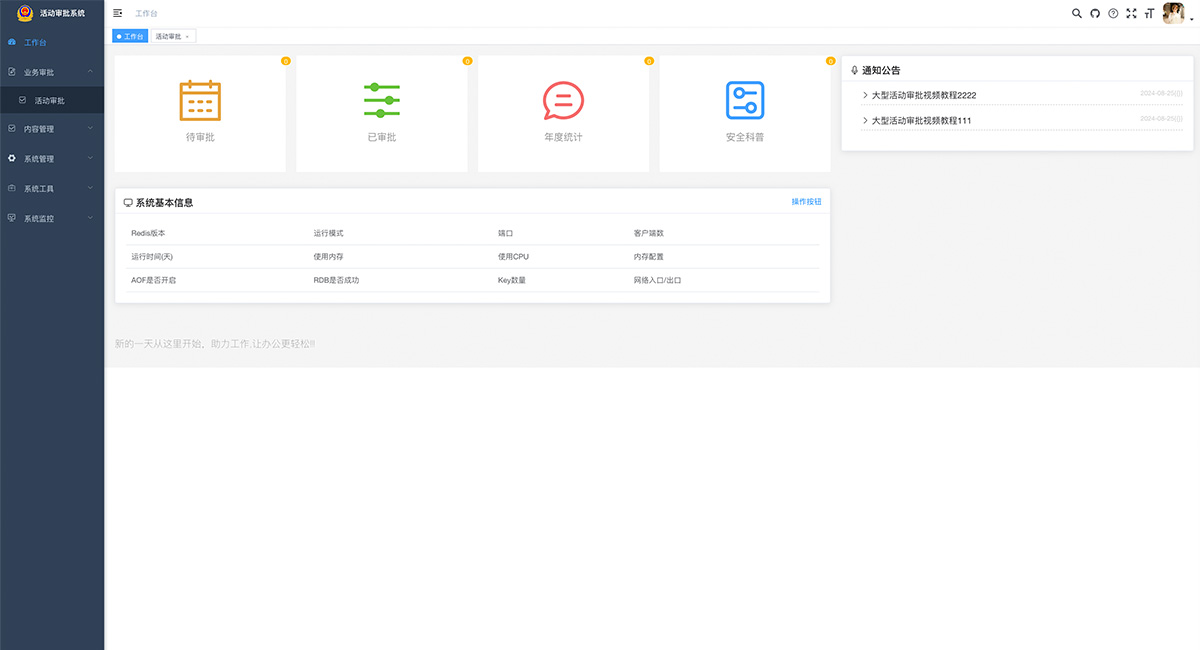This screenshot has height=650, width=1200.
Task: Click the help question mark icon
Action: click(x=1113, y=13)
